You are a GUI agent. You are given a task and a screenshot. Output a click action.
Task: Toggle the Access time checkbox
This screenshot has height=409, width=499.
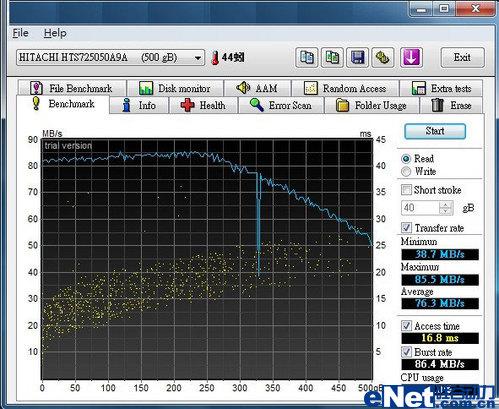[406, 325]
